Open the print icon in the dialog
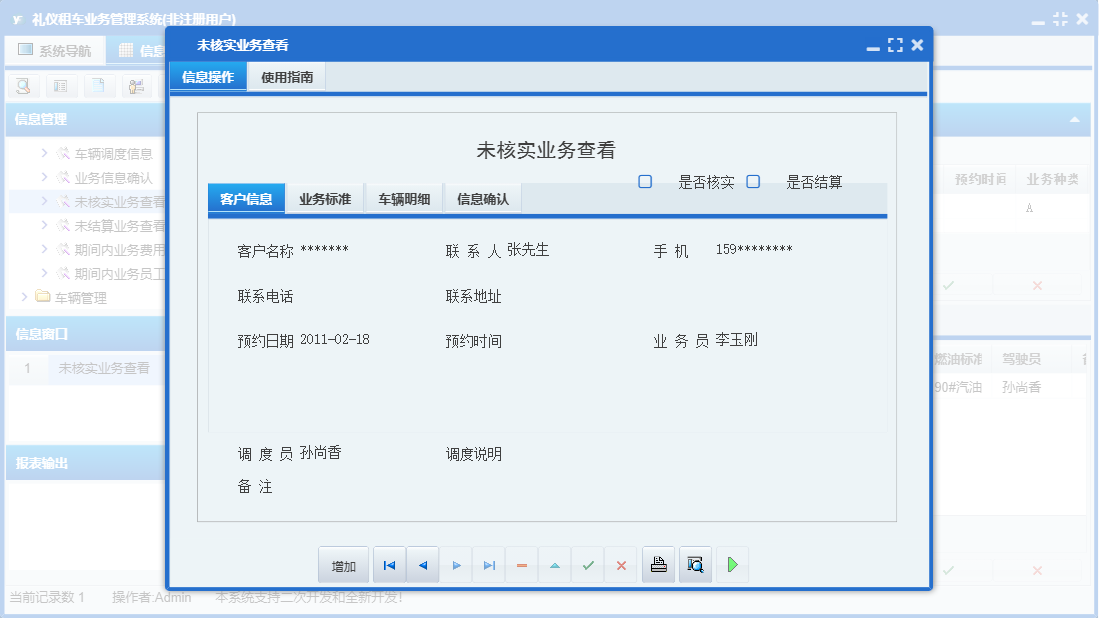 pyautogui.click(x=658, y=565)
